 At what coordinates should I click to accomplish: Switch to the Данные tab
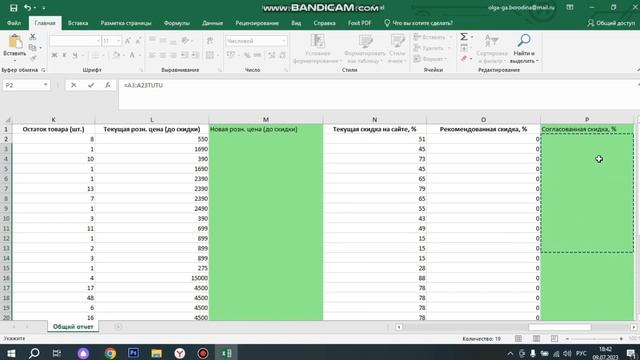[212, 23]
